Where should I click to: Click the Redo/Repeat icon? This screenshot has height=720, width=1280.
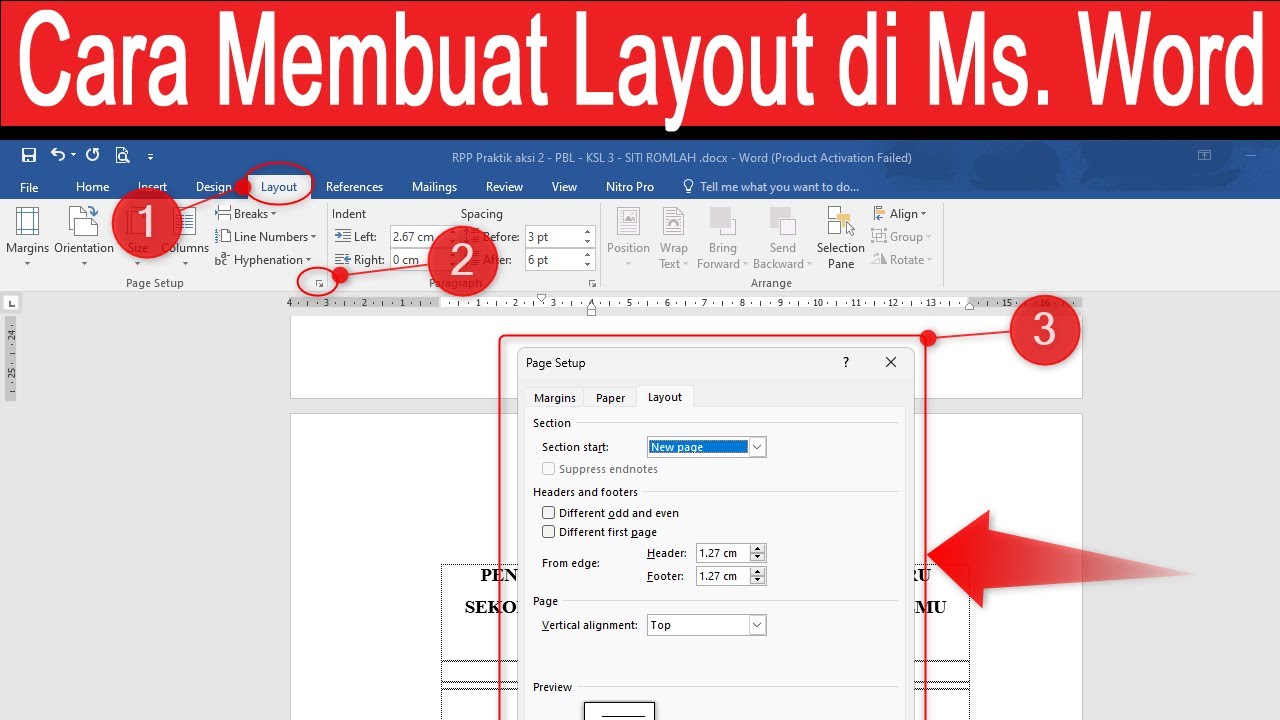pos(92,155)
